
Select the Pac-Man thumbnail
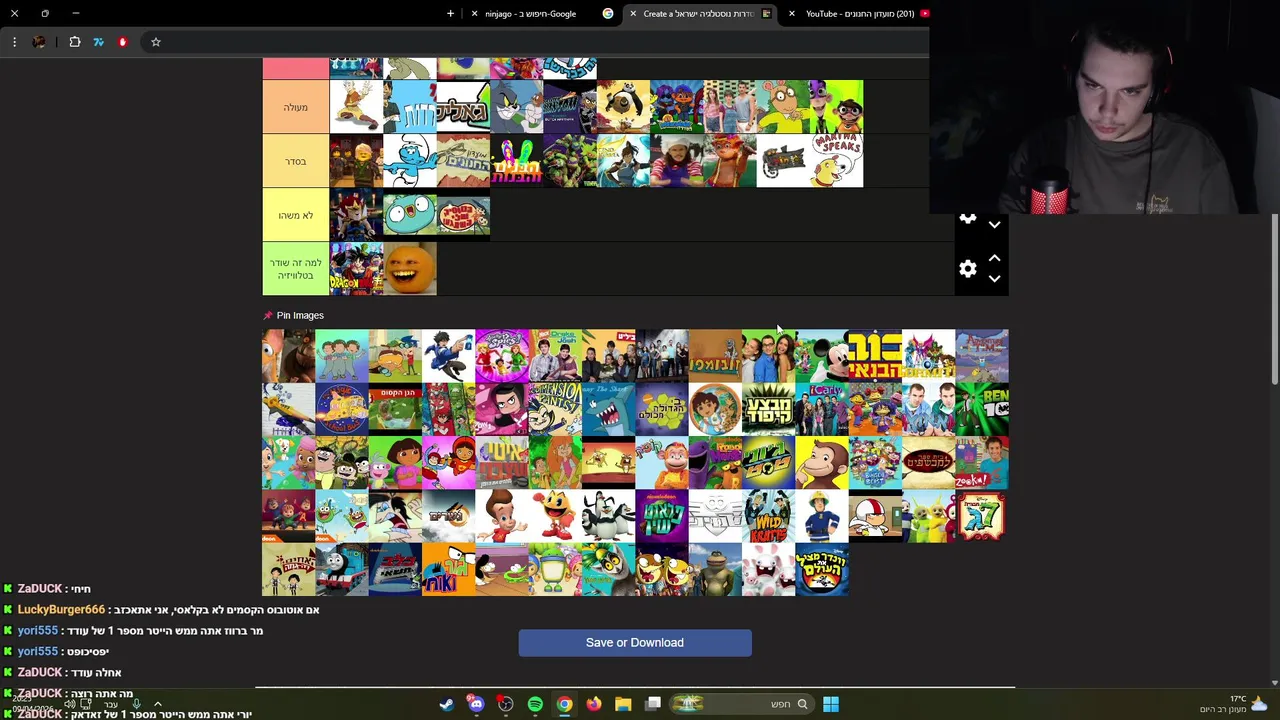(555, 517)
